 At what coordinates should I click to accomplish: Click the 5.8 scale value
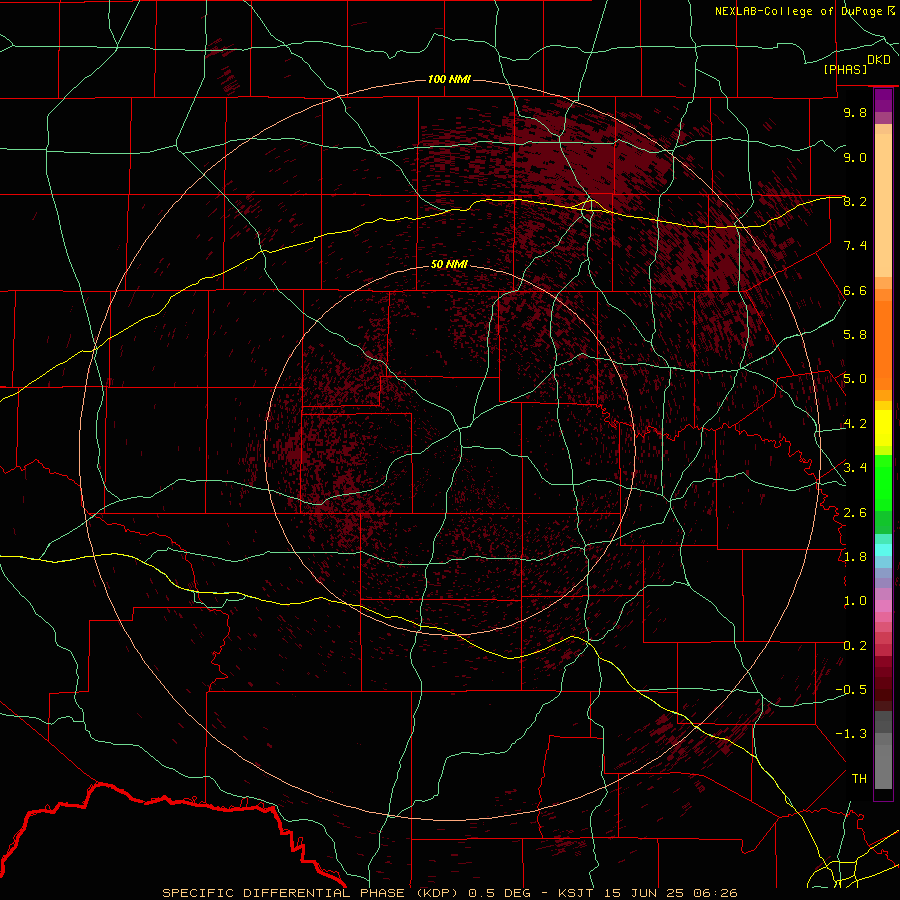tap(855, 335)
